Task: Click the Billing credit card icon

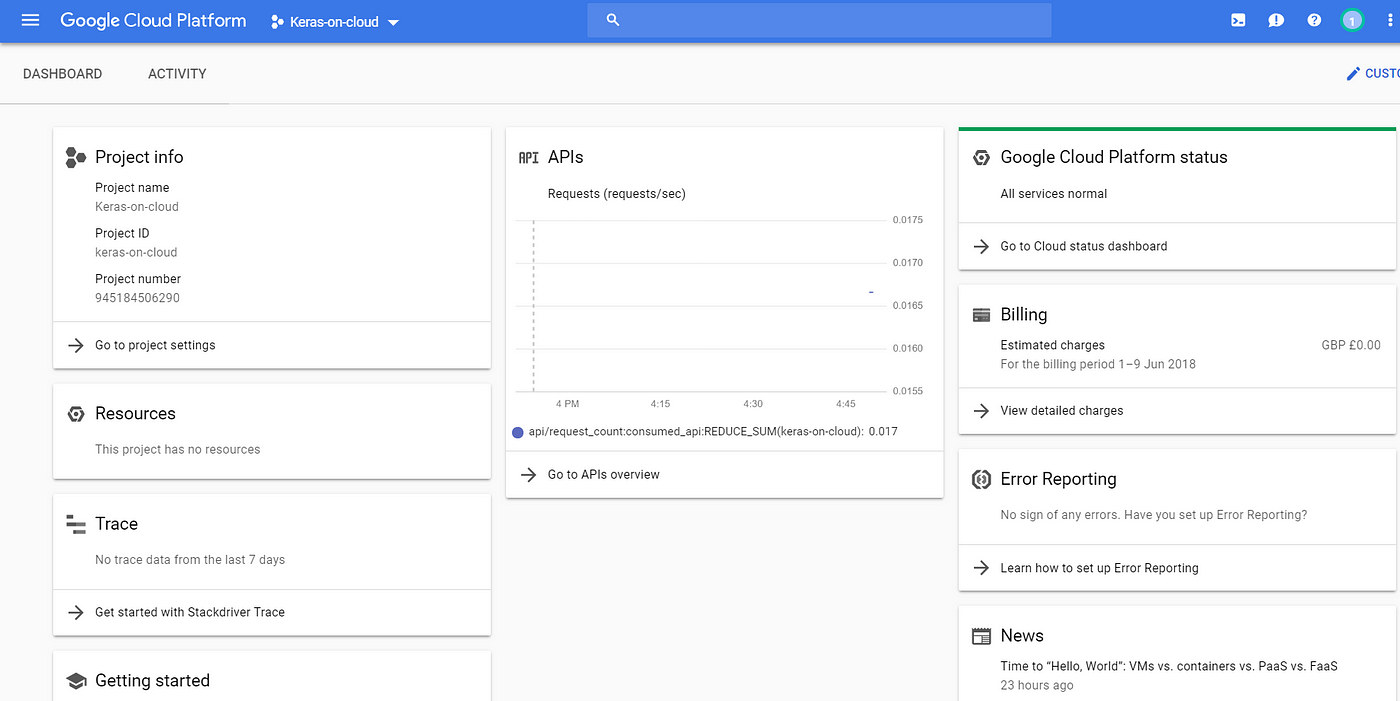Action: [x=981, y=315]
